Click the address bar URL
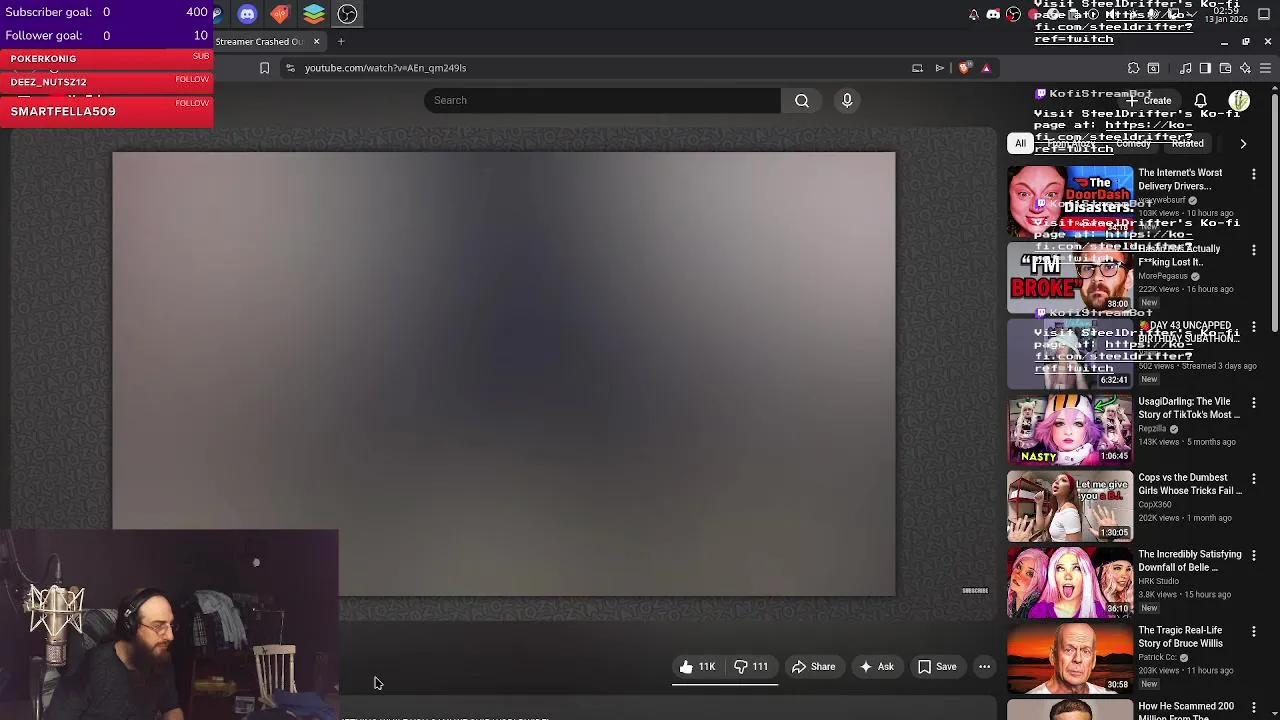The width and height of the screenshot is (1280, 720). click(385, 68)
